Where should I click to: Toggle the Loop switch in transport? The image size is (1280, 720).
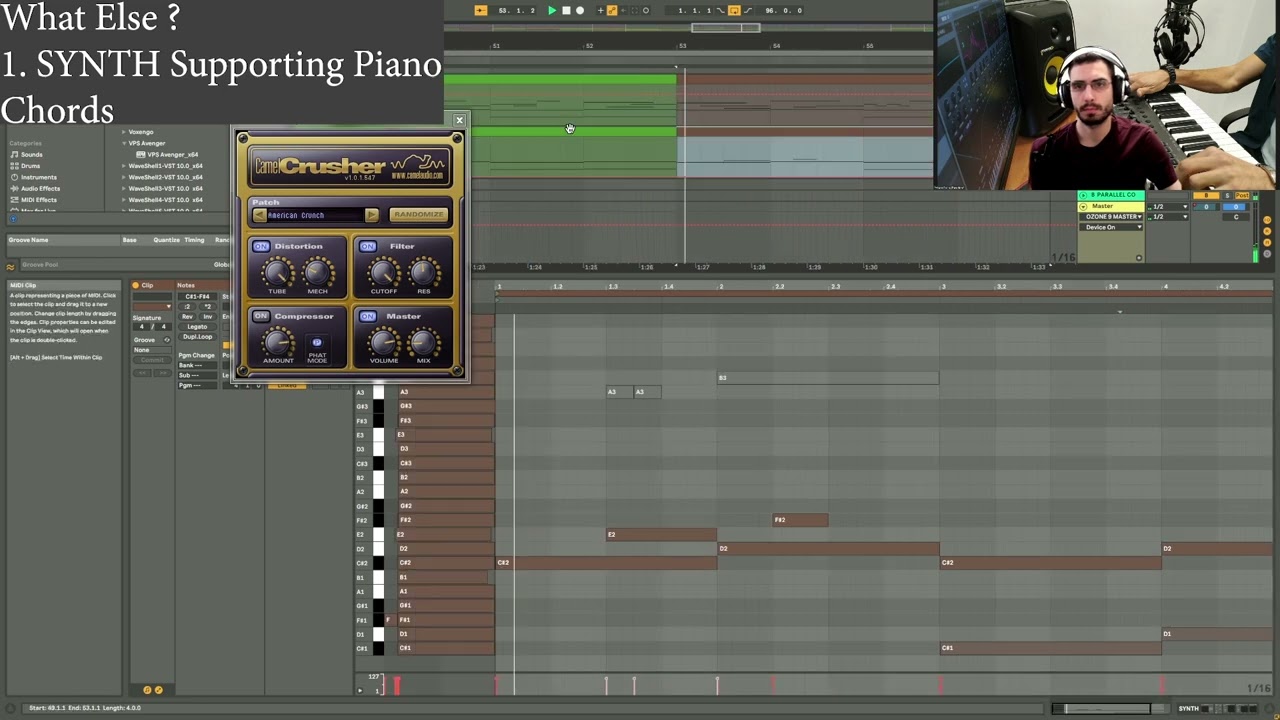tap(734, 10)
